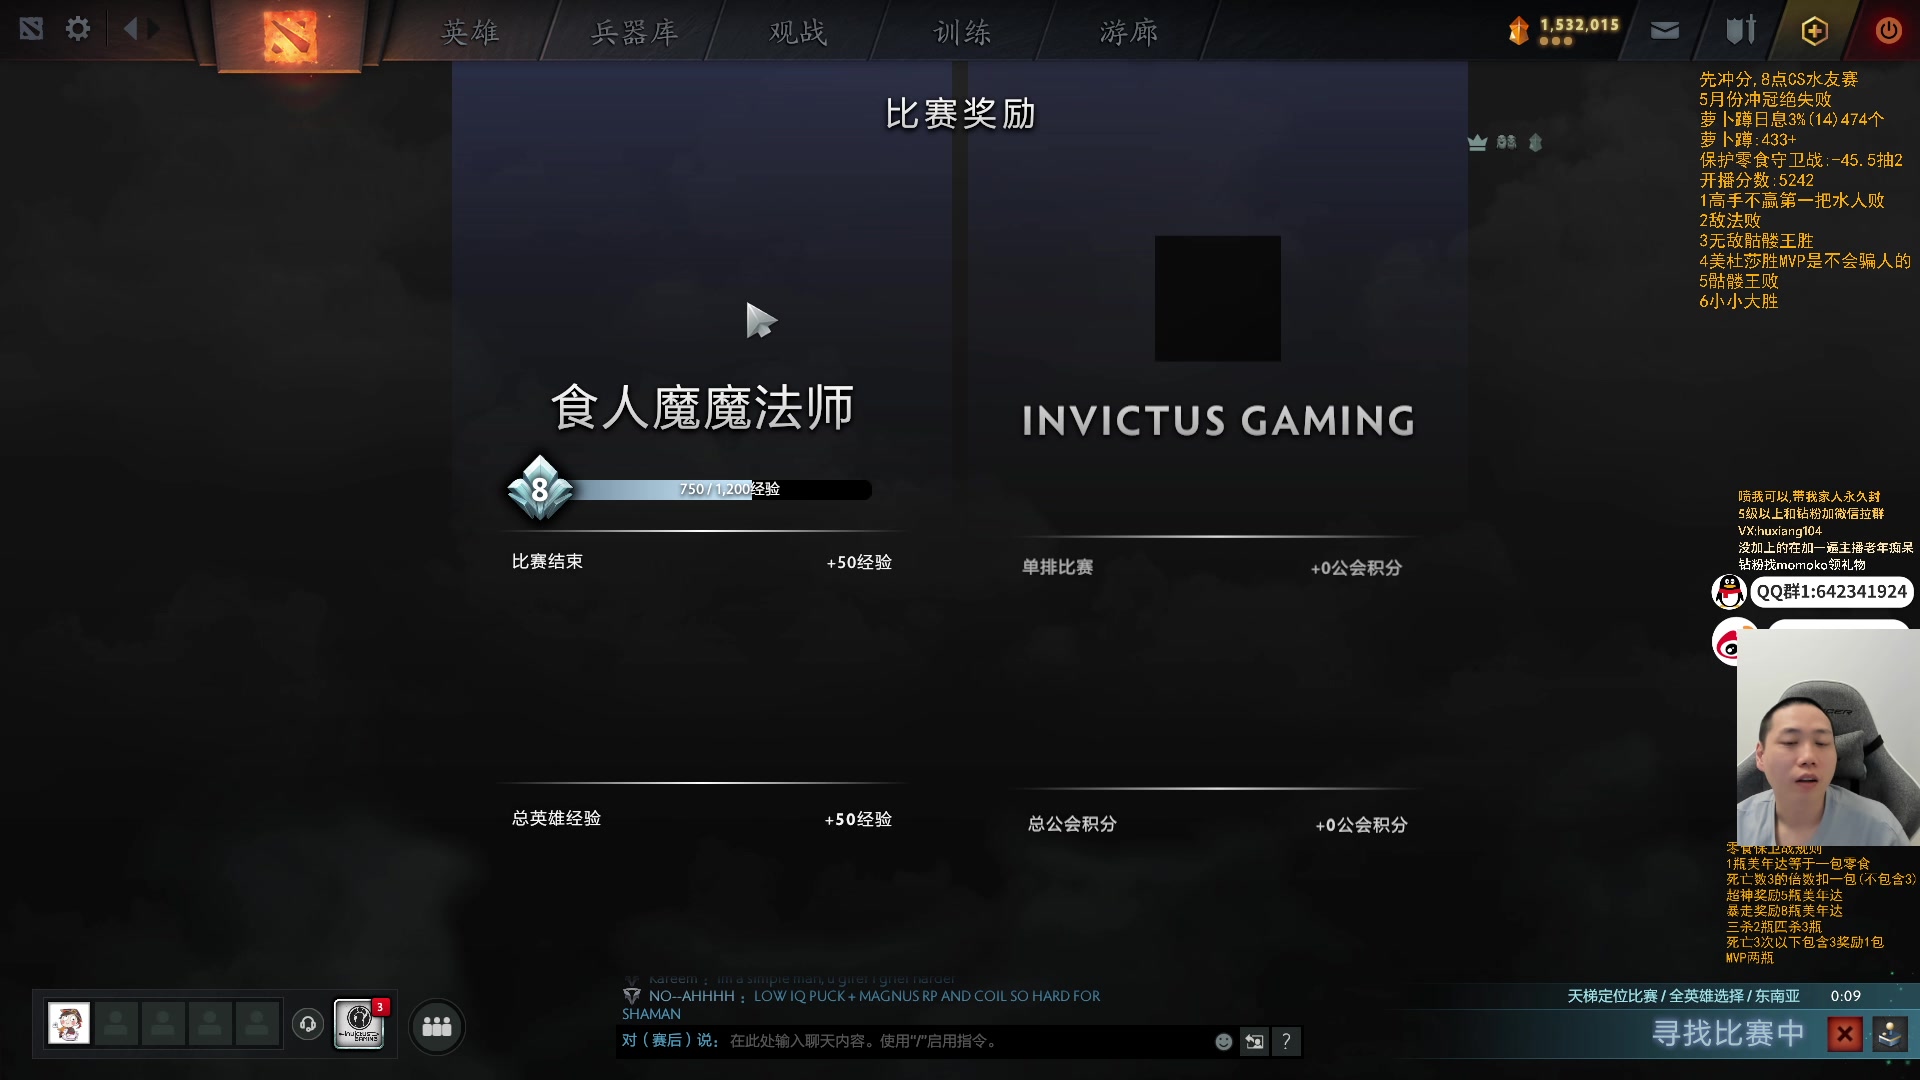Open the 游廊 tab
This screenshot has width=1920, height=1080.
point(1128,32)
